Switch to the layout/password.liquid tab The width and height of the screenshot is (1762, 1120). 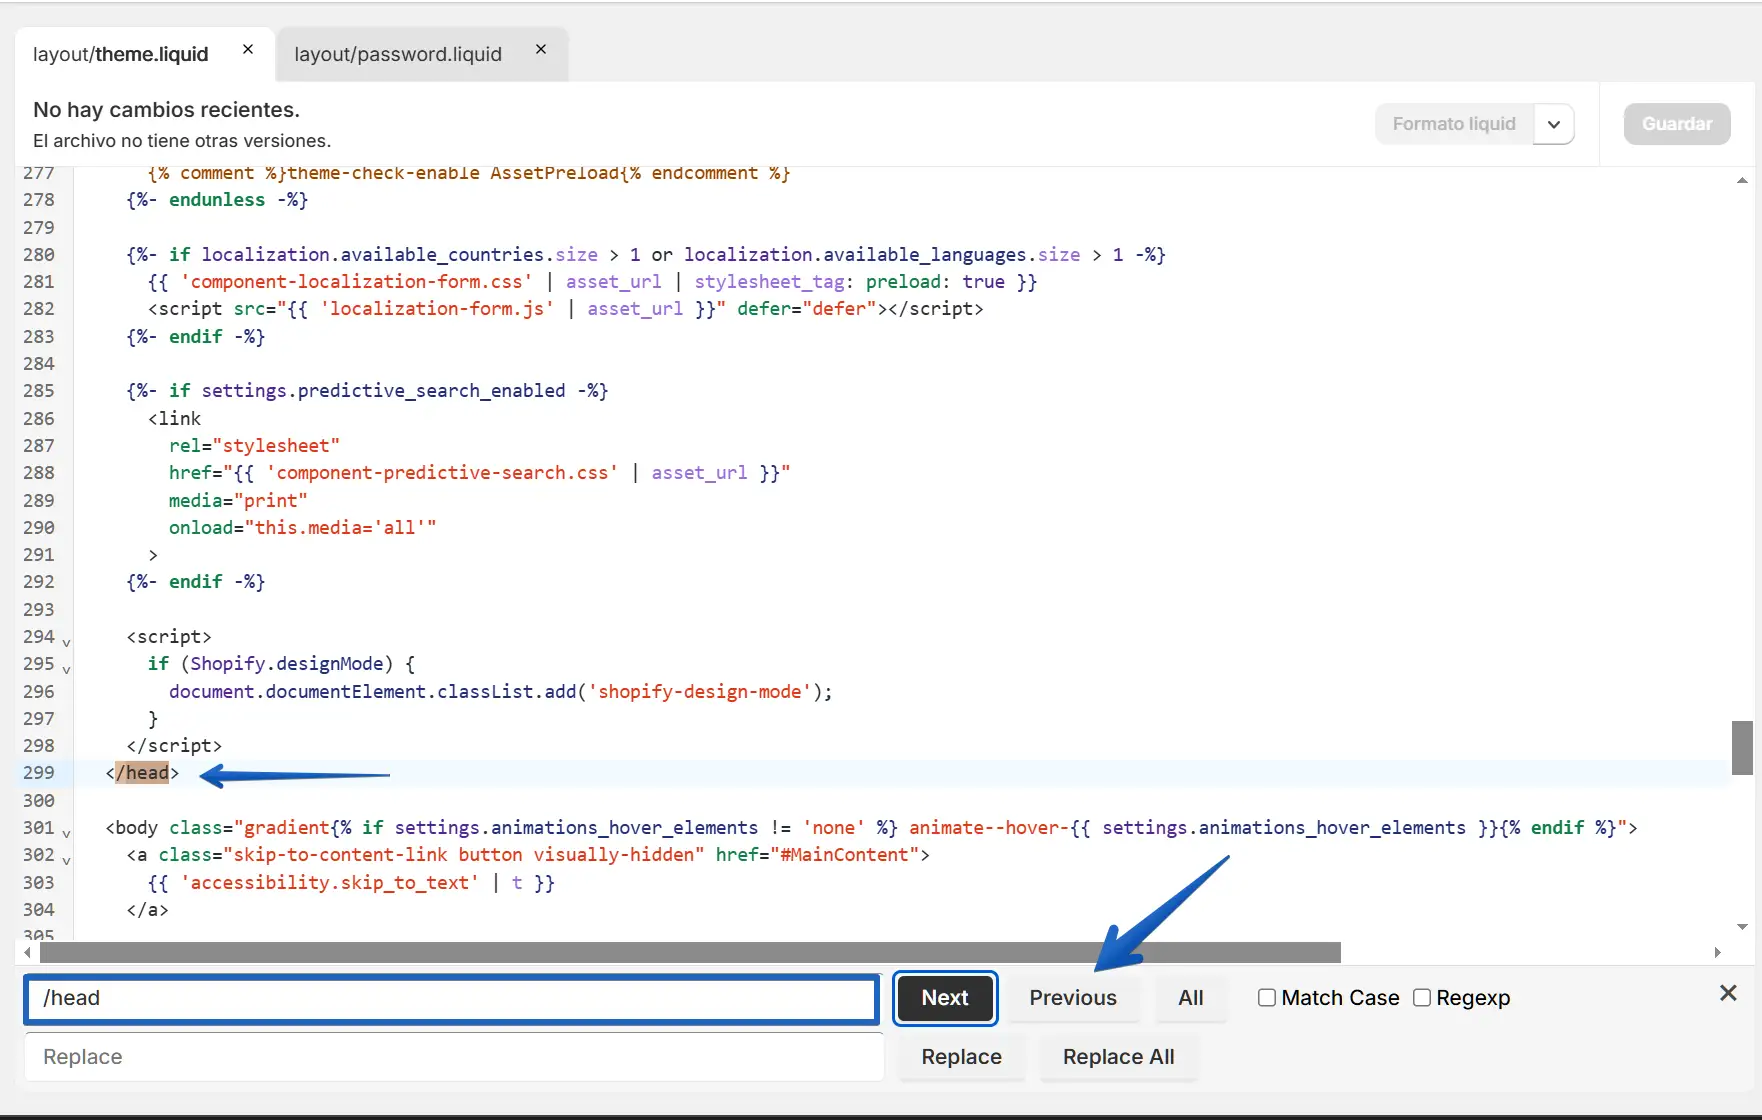click(398, 54)
